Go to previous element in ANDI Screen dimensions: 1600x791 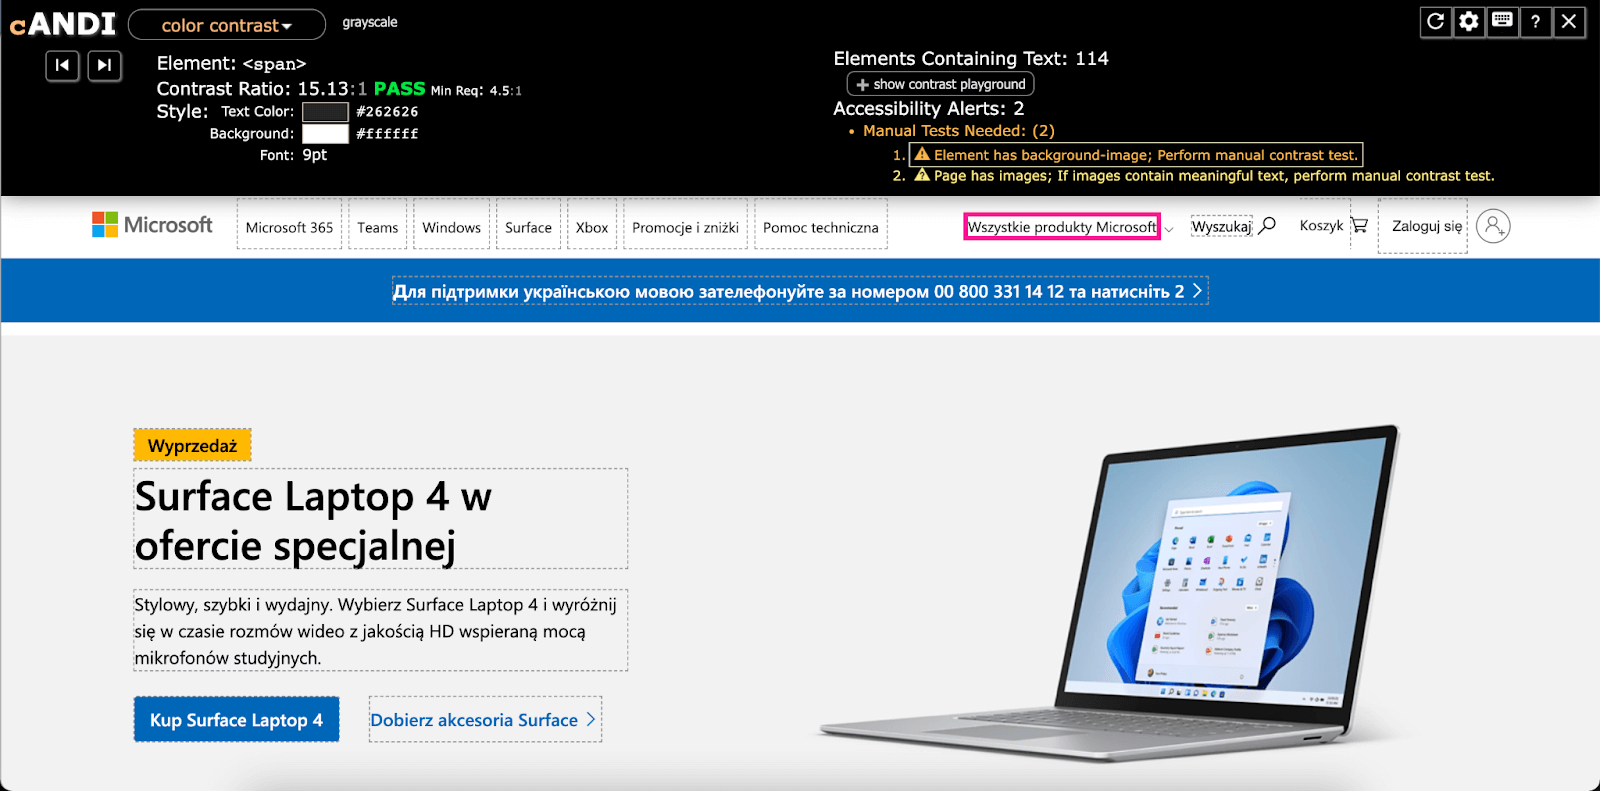coord(62,65)
